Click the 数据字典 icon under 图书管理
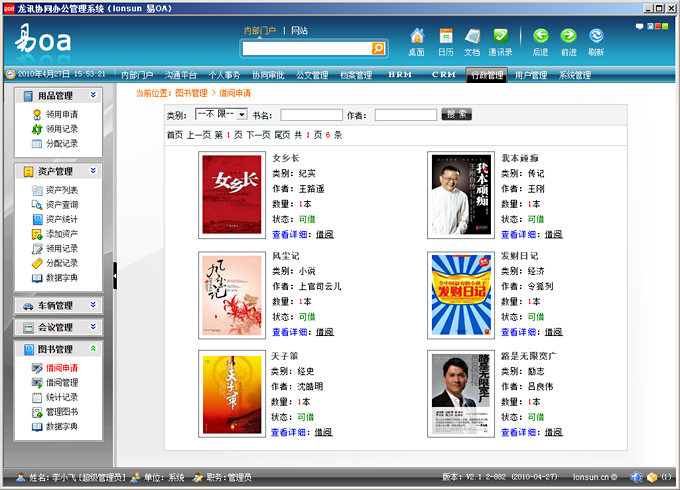Viewport: 680px width, 490px height. pyautogui.click(x=37, y=427)
